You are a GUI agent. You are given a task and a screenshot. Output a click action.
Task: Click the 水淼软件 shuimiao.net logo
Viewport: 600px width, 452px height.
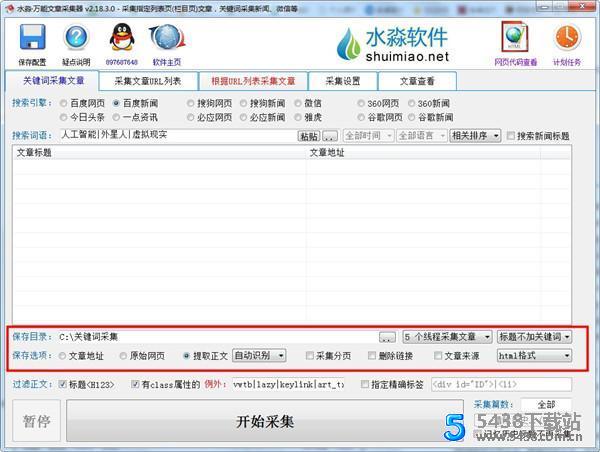(393, 44)
